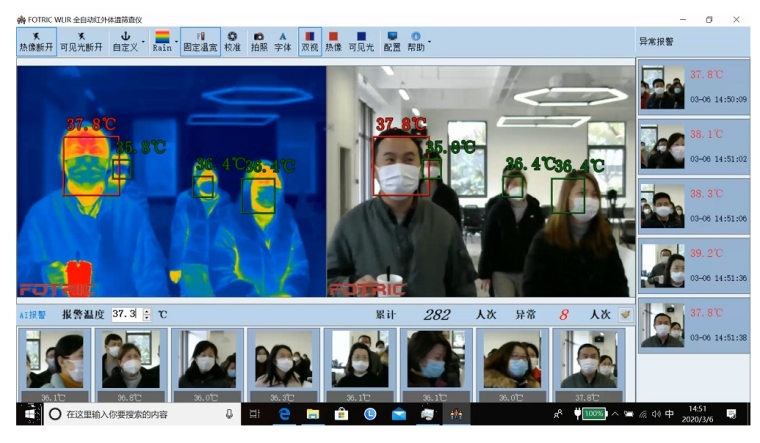Switch to 热像 thermal-only view
The width and height of the screenshot is (760, 443).
pos(333,41)
